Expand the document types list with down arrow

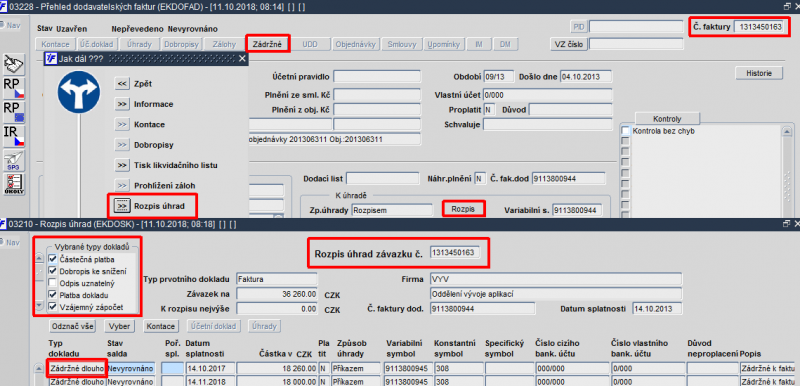(39, 306)
